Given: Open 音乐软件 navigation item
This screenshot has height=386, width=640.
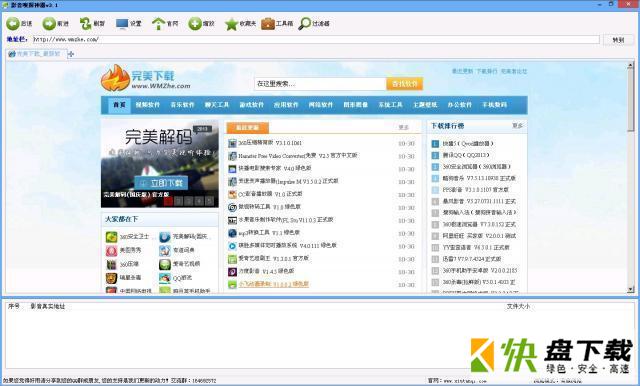Looking at the screenshot, I should [x=182, y=105].
